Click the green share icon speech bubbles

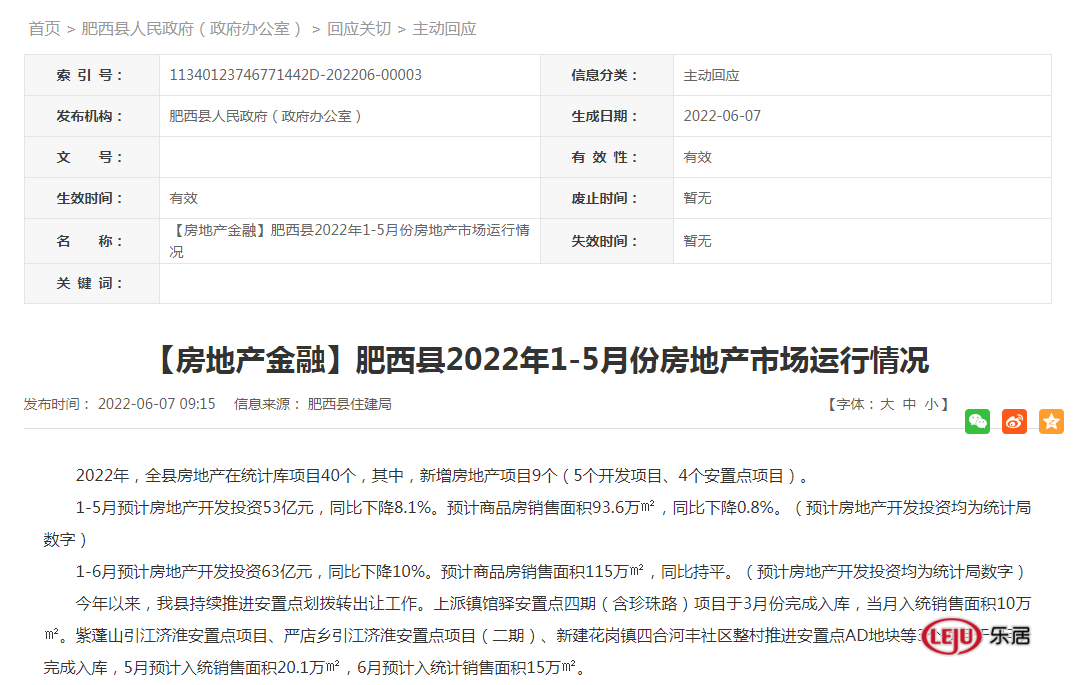tap(977, 421)
